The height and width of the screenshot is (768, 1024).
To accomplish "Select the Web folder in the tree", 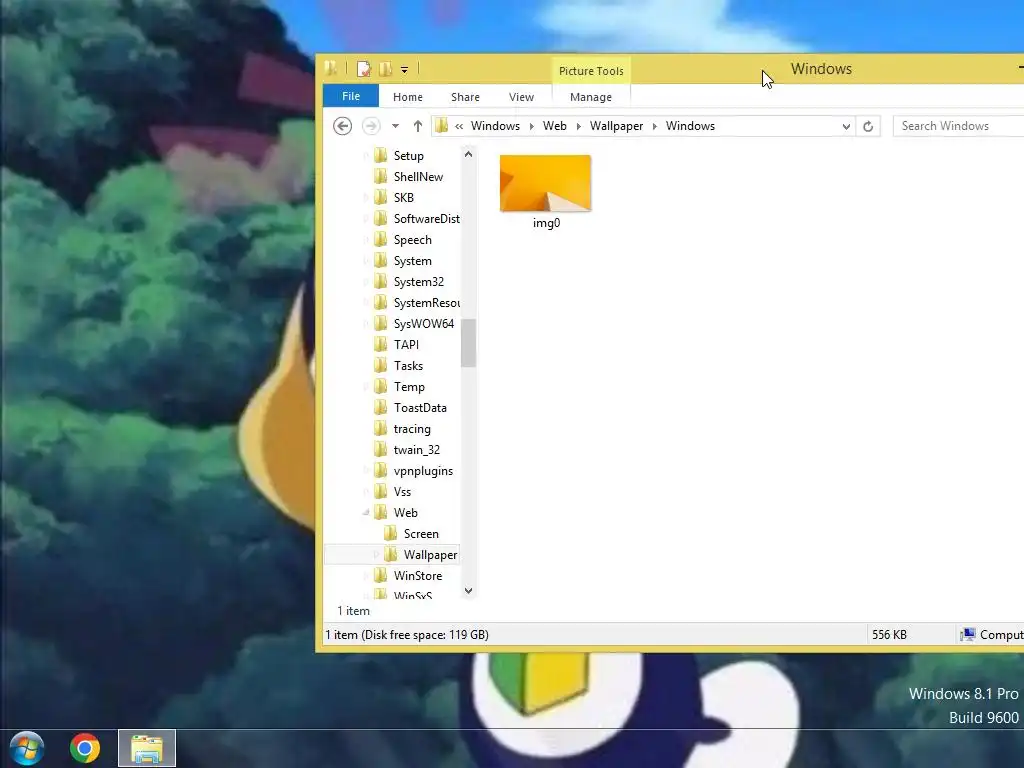I will click(x=405, y=513).
